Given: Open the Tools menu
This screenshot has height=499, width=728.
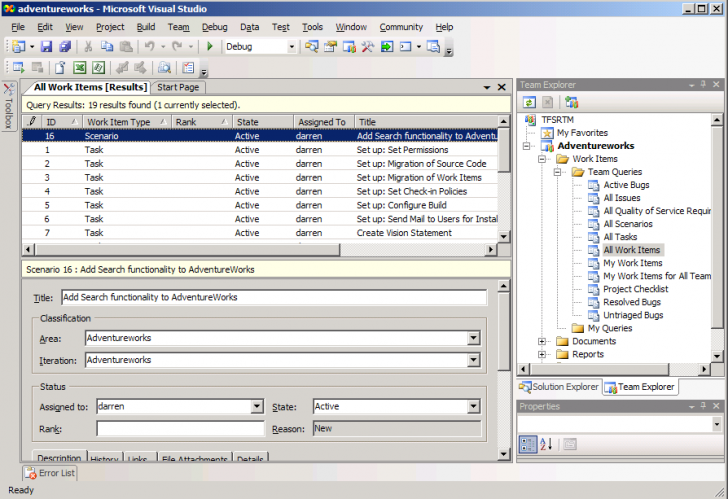Looking at the screenshot, I should (312, 27).
